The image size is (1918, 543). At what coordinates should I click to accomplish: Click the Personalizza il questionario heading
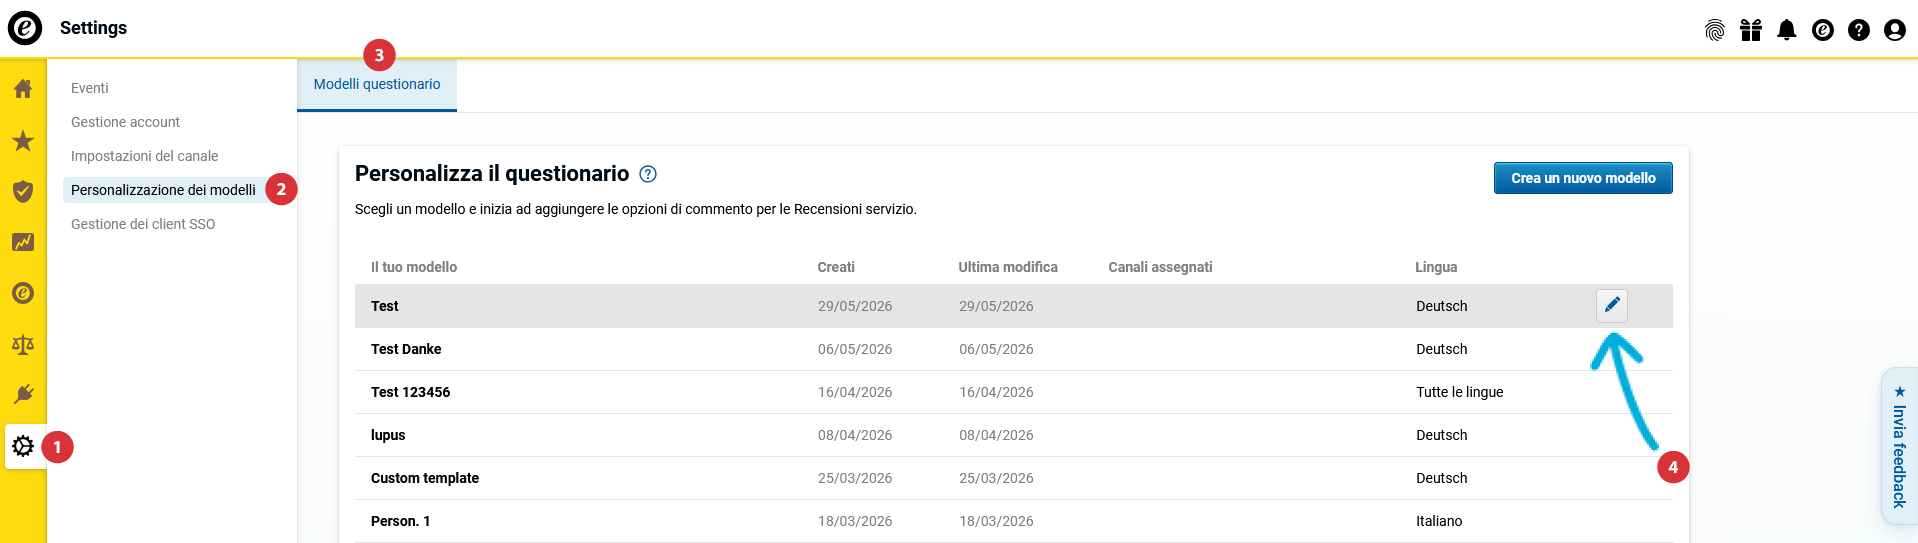click(492, 174)
